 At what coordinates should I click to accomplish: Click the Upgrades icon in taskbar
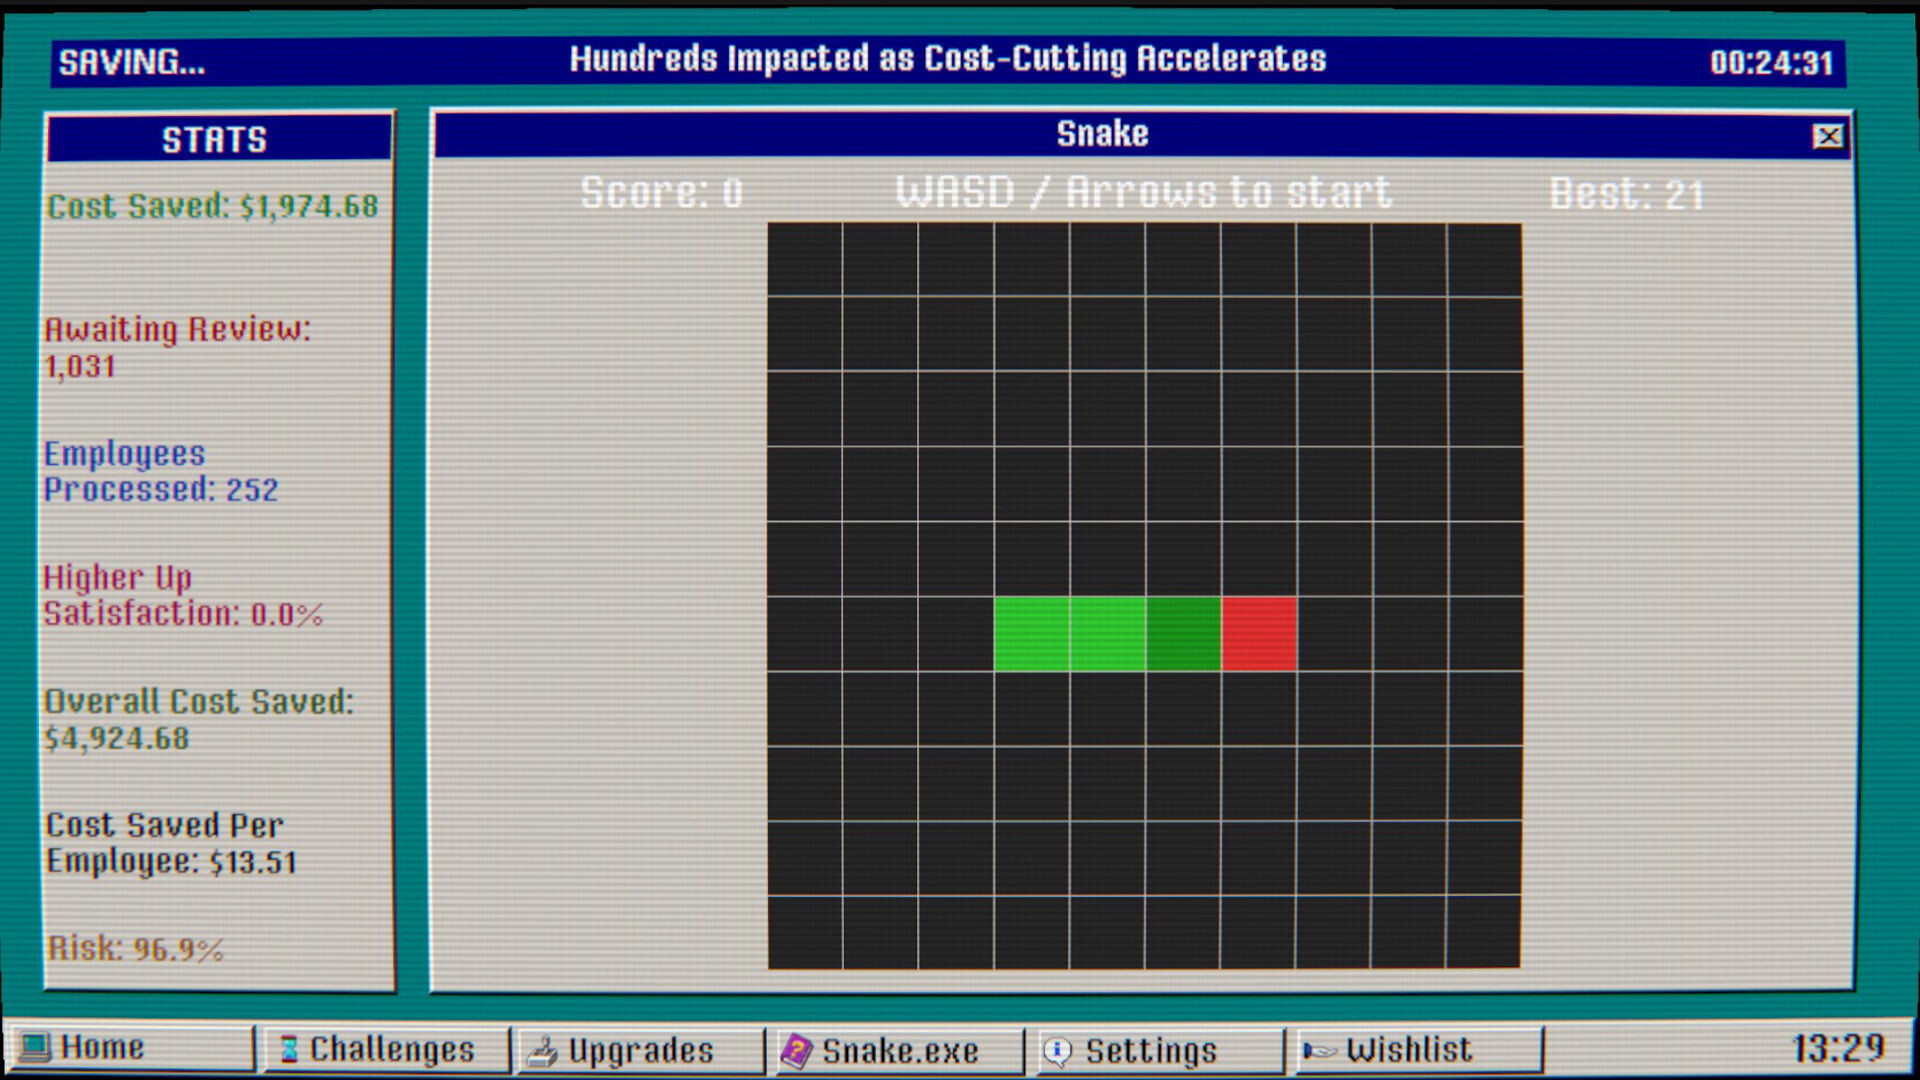point(543,1051)
